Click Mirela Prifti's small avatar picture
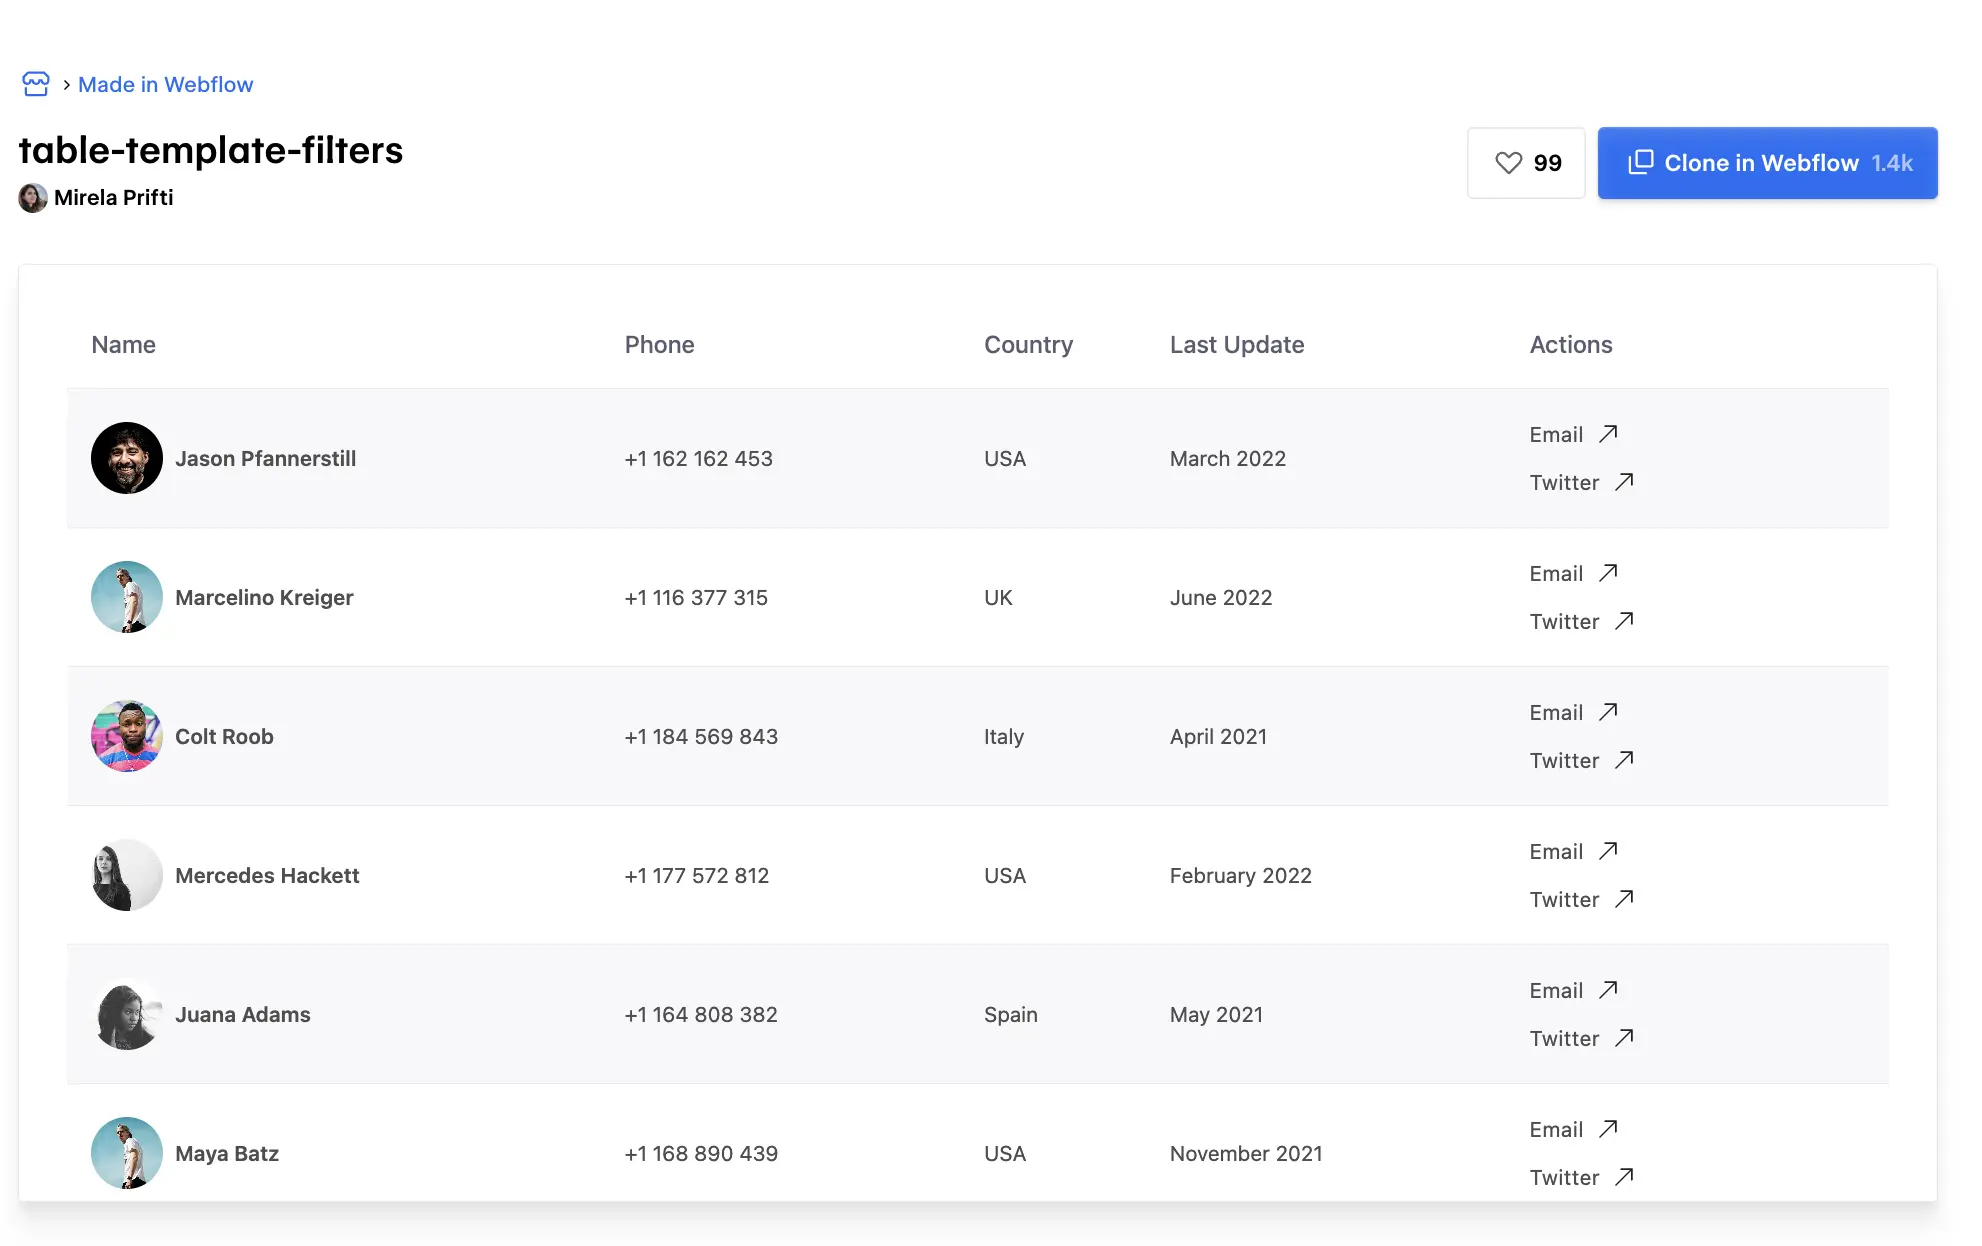 coord(33,197)
